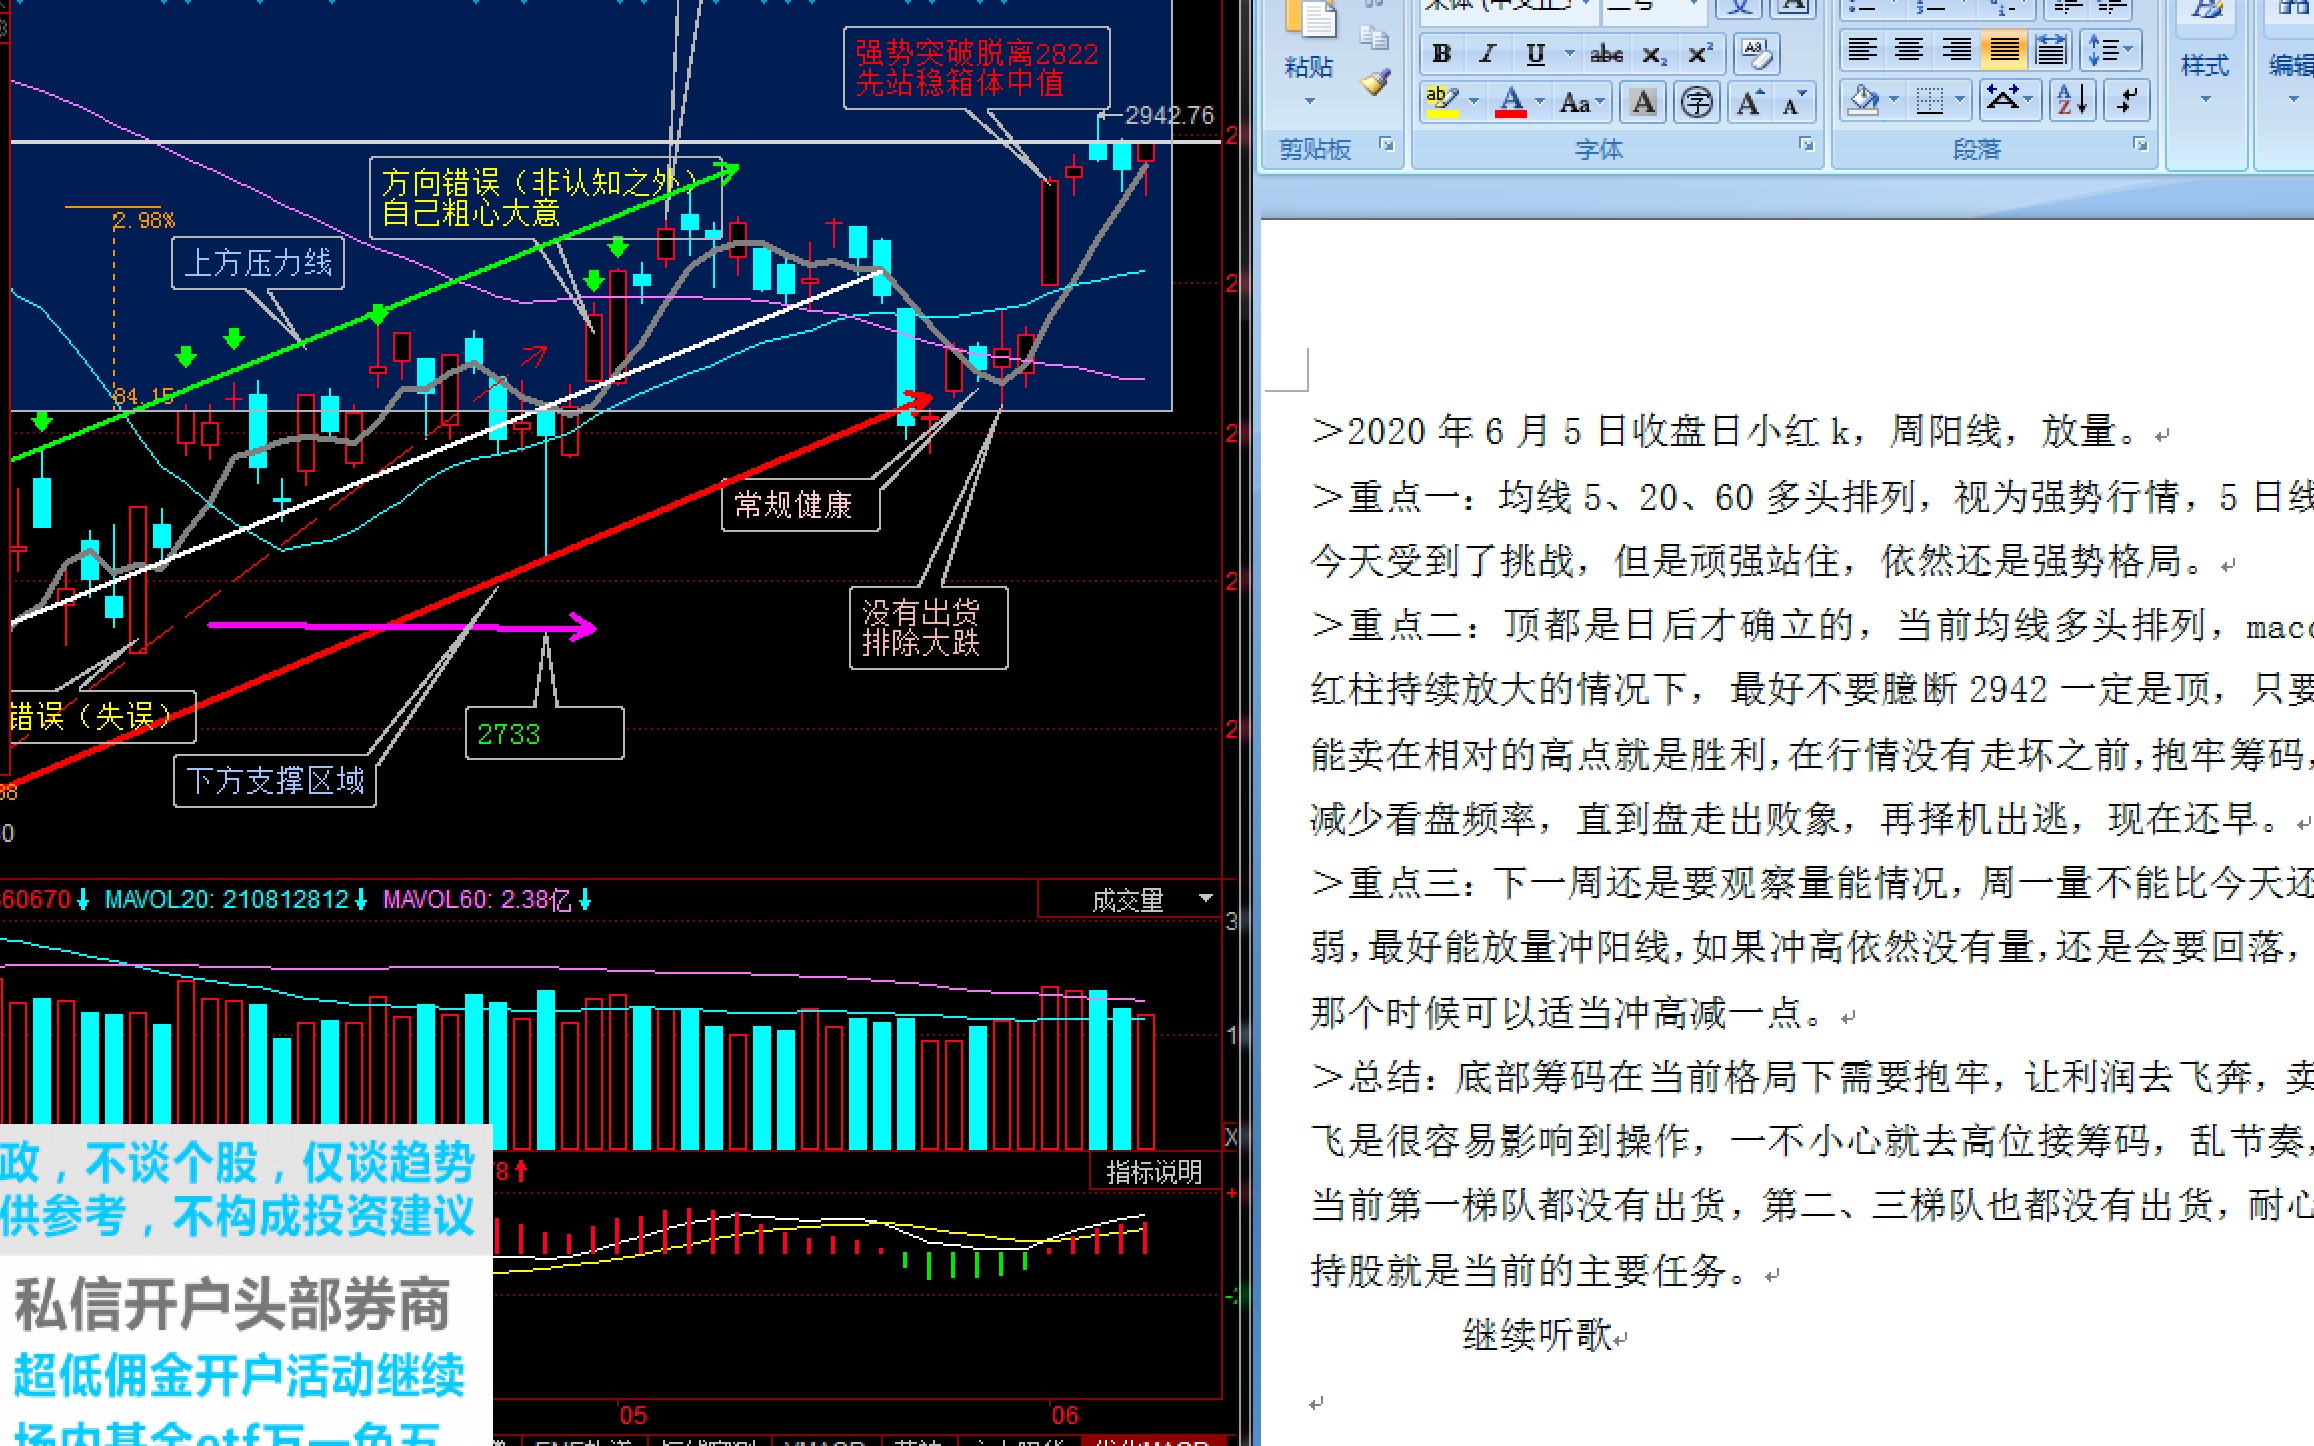Click the Asian Layout icon
Viewport: 2314px width, 1446px height.
pyautogui.click(x=2009, y=100)
